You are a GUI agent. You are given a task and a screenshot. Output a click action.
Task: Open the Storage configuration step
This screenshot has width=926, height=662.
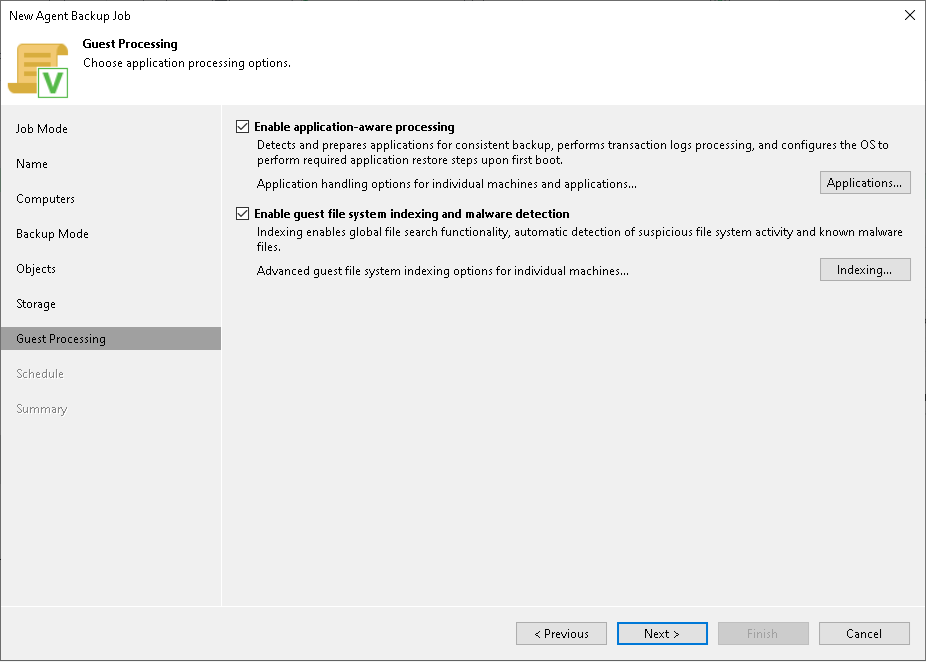[35, 303]
